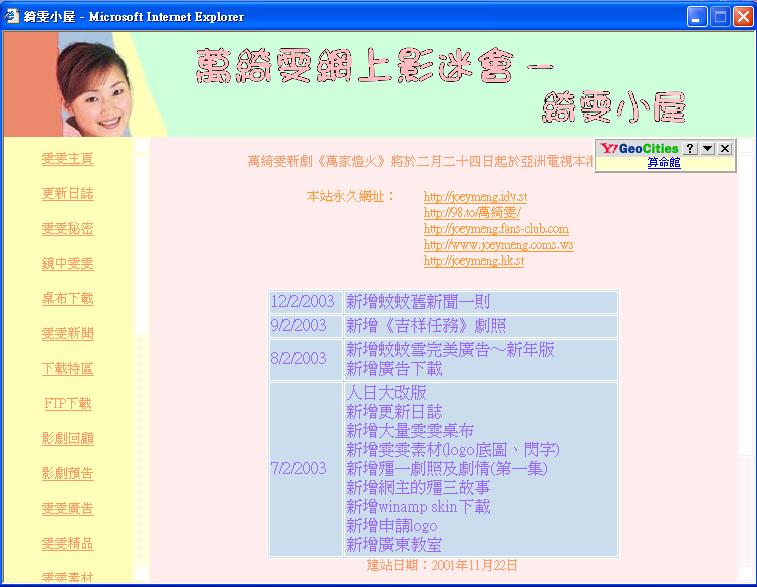Go to the 雯雯秘密 page
757x587 pixels.
(x=68, y=228)
